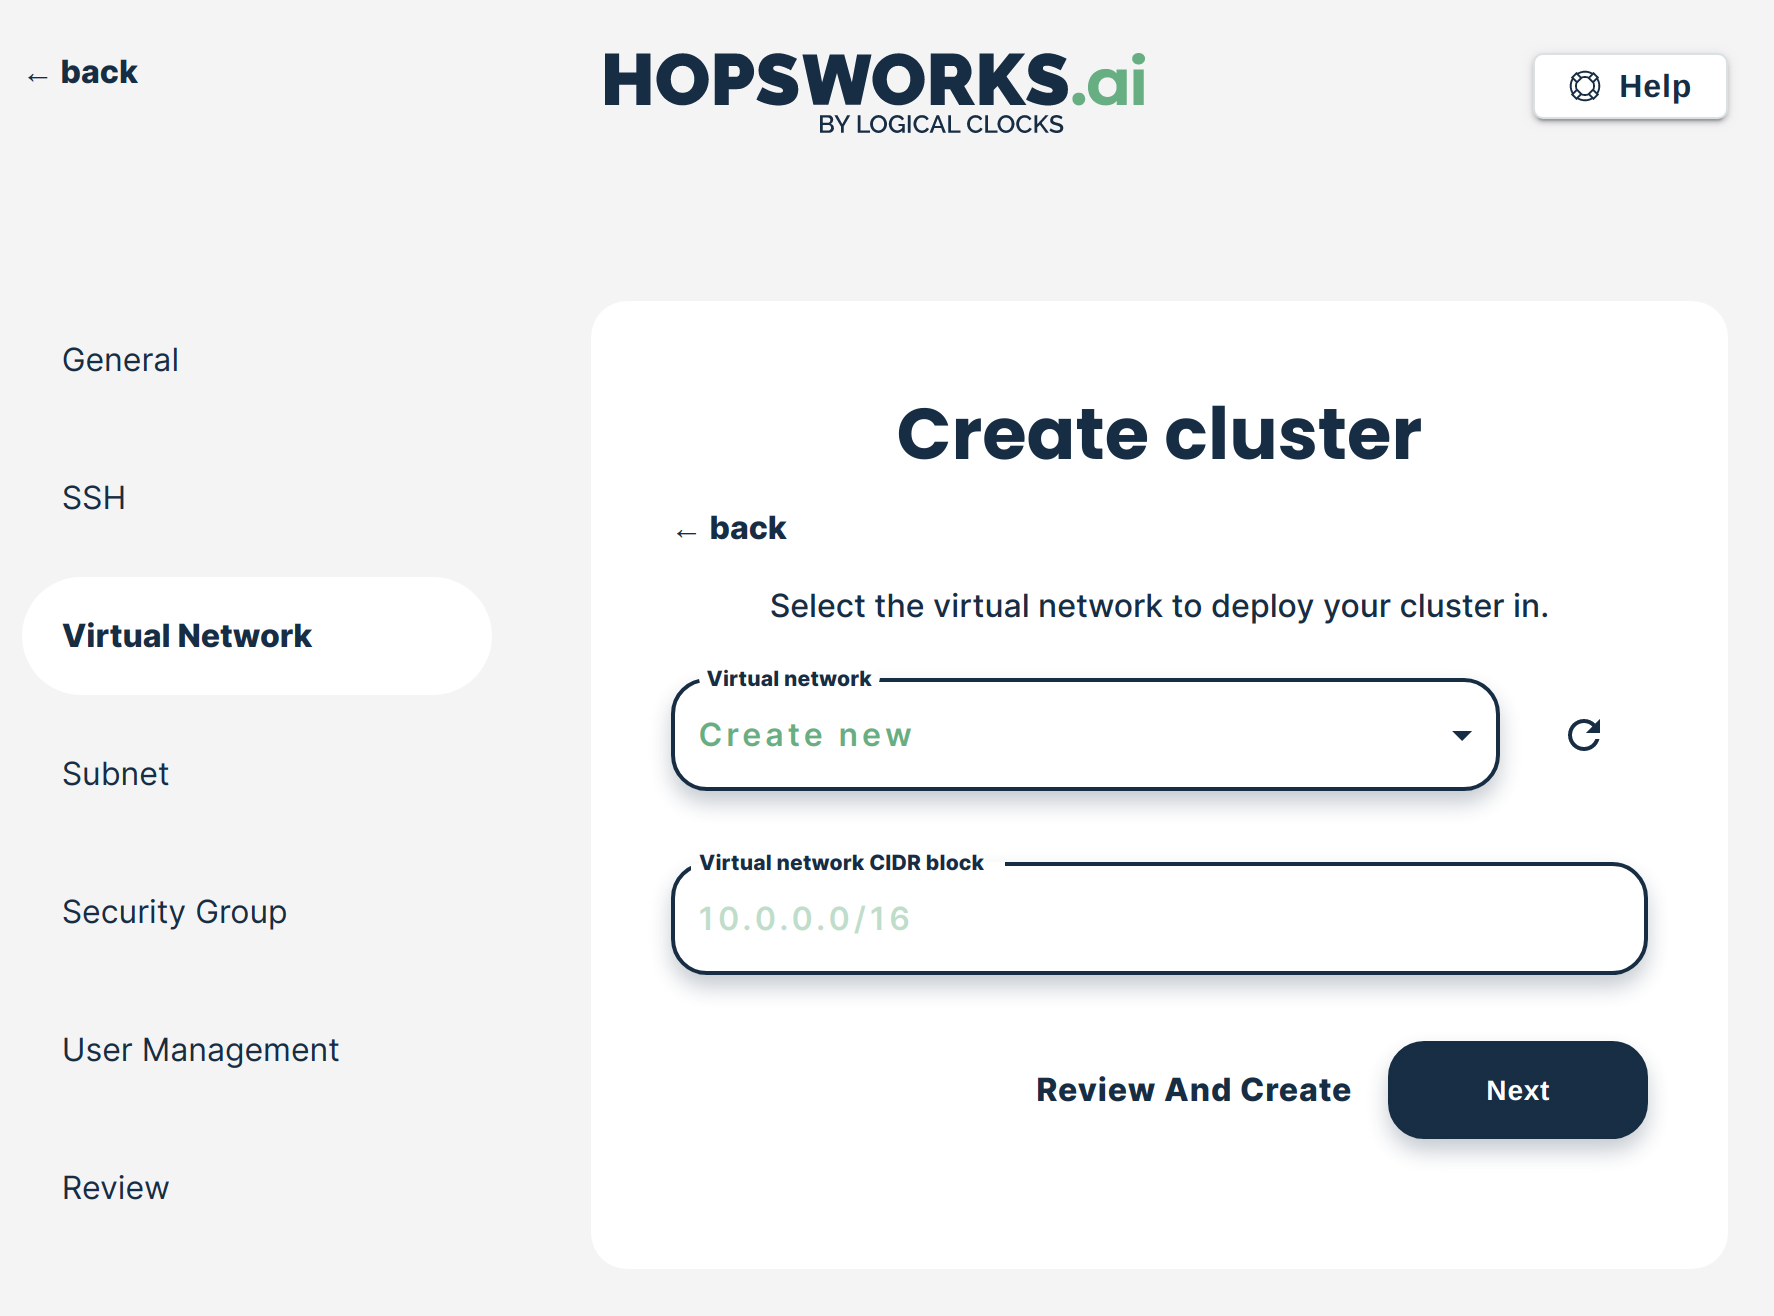The image size is (1774, 1316).
Task: Click the left arrow icon below Create cluster heading
Action: pyautogui.click(x=686, y=533)
